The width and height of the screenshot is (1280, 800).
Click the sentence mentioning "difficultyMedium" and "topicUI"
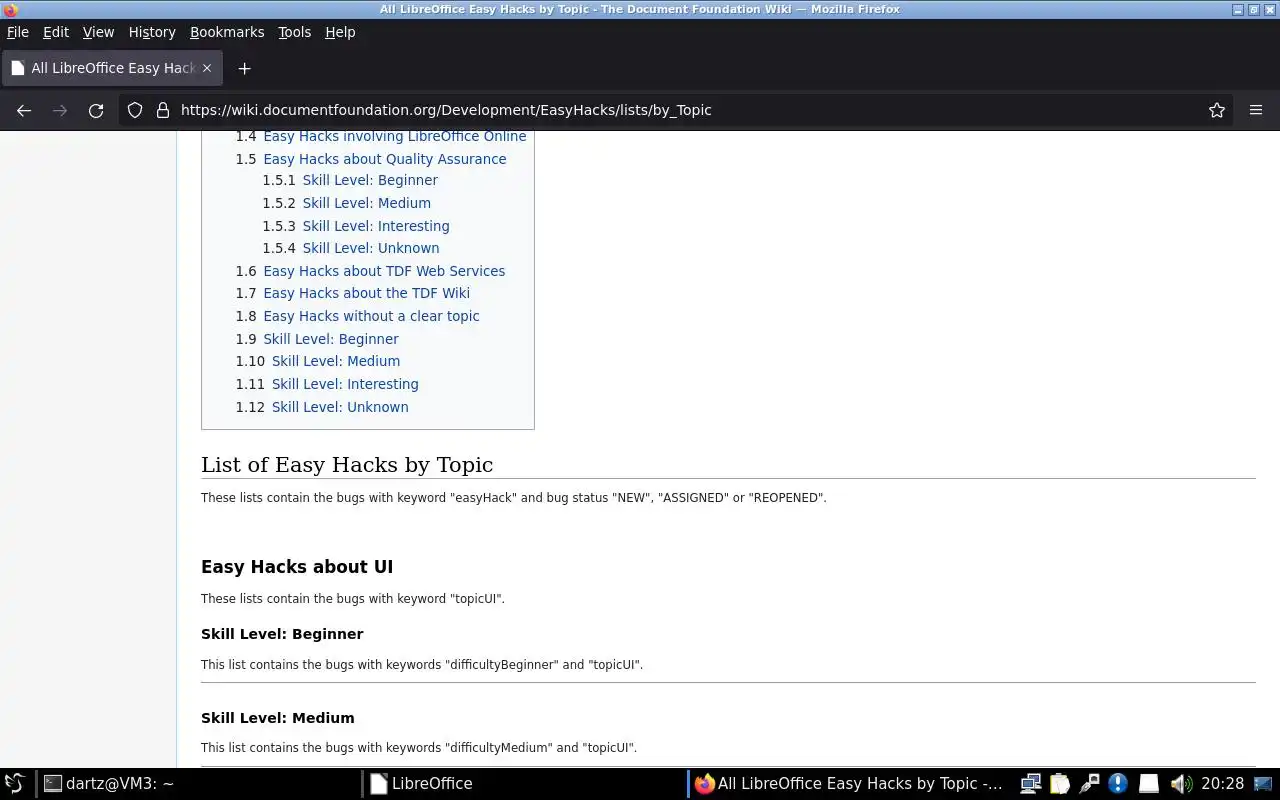pyautogui.click(x=419, y=748)
